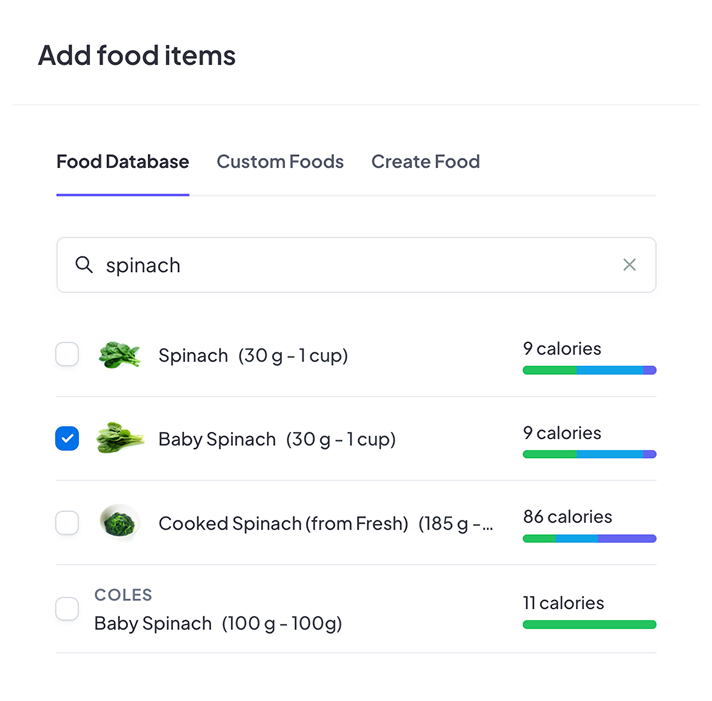Click the Coles 11 calories green bar
The image size is (712, 701).
tap(589, 624)
